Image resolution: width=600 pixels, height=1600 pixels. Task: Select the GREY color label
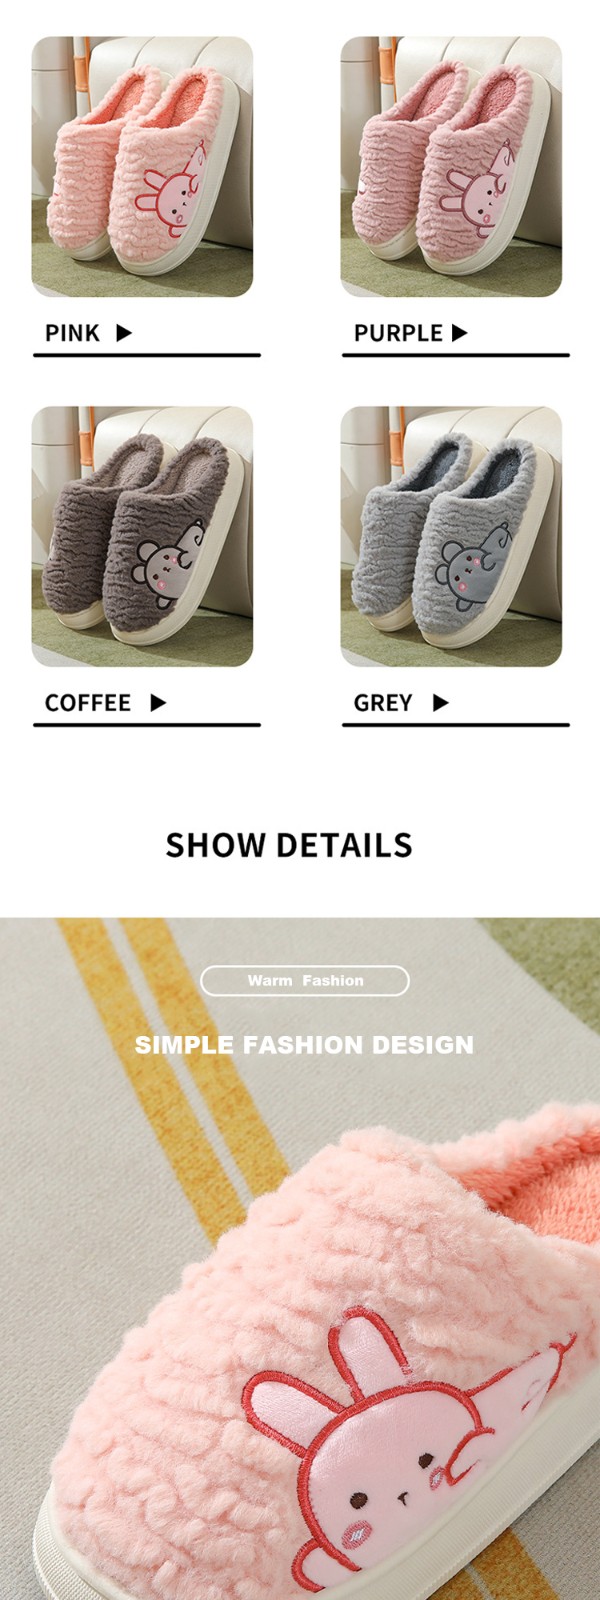[x=383, y=703]
